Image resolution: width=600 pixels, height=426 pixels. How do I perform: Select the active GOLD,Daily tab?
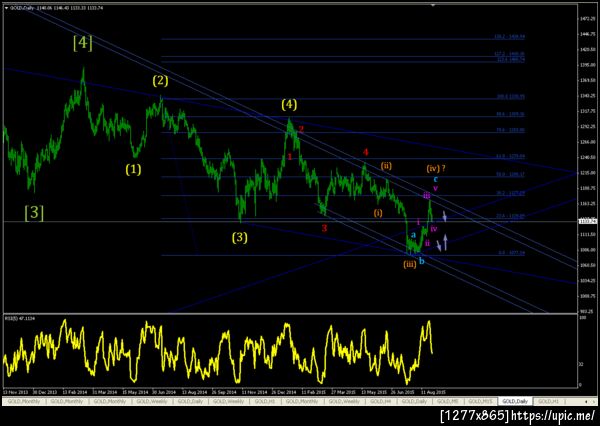point(515,401)
